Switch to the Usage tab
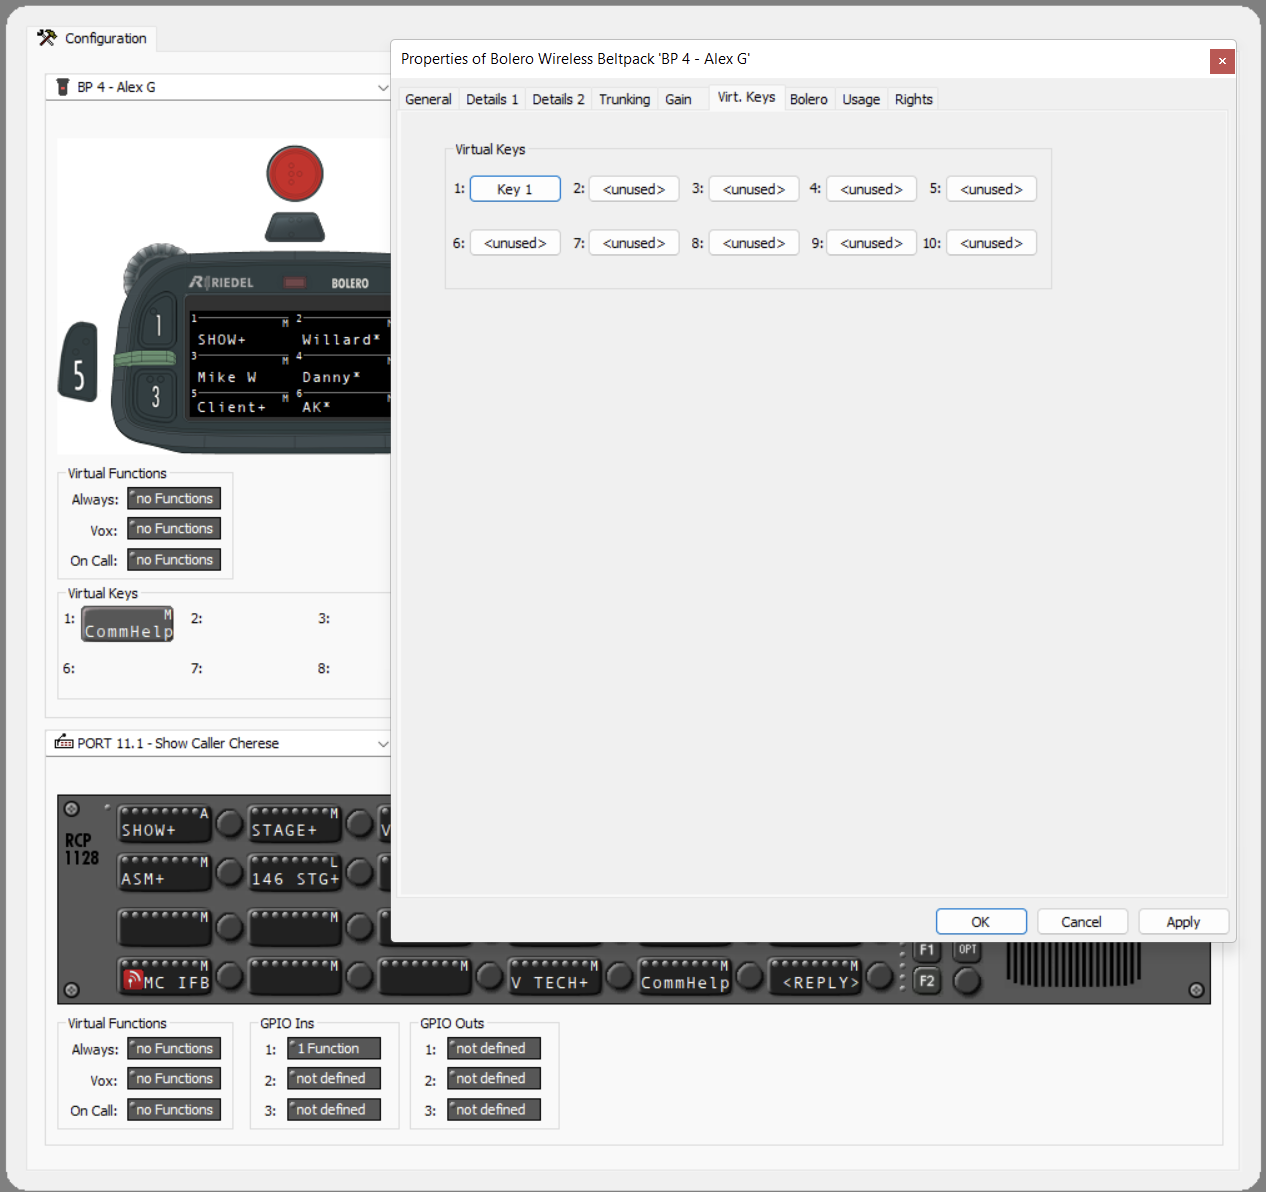 (861, 99)
